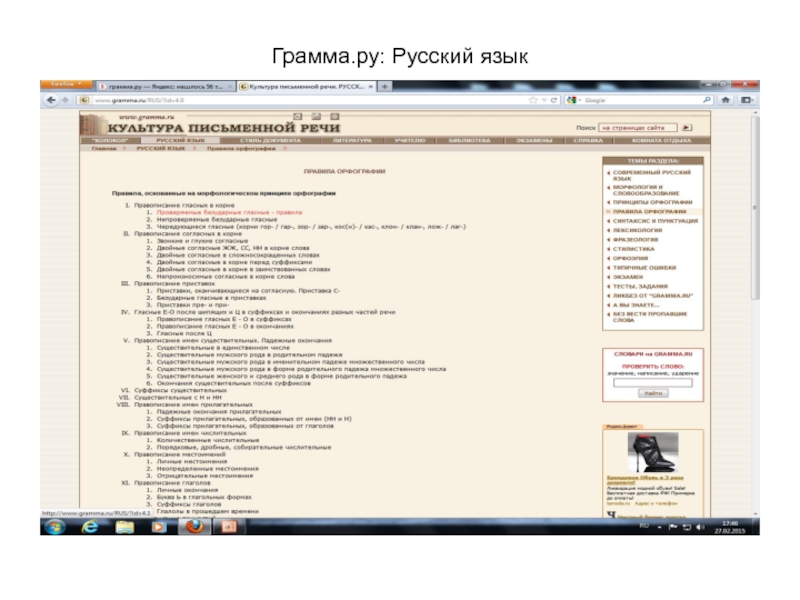Image resolution: width=800 pixels, height=600 pixels.
Task: Click the network icon in system tray
Action: pyautogui.click(x=687, y=527)
